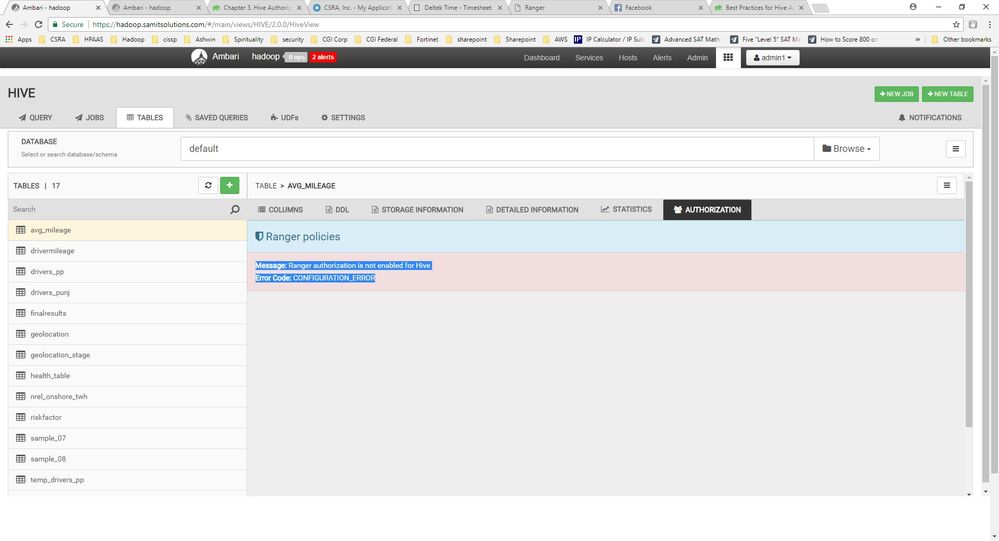The height and width of the screenshot is (541, 999).
Task: Click the TABLE breadcrumb link
Action: point(266,186)
